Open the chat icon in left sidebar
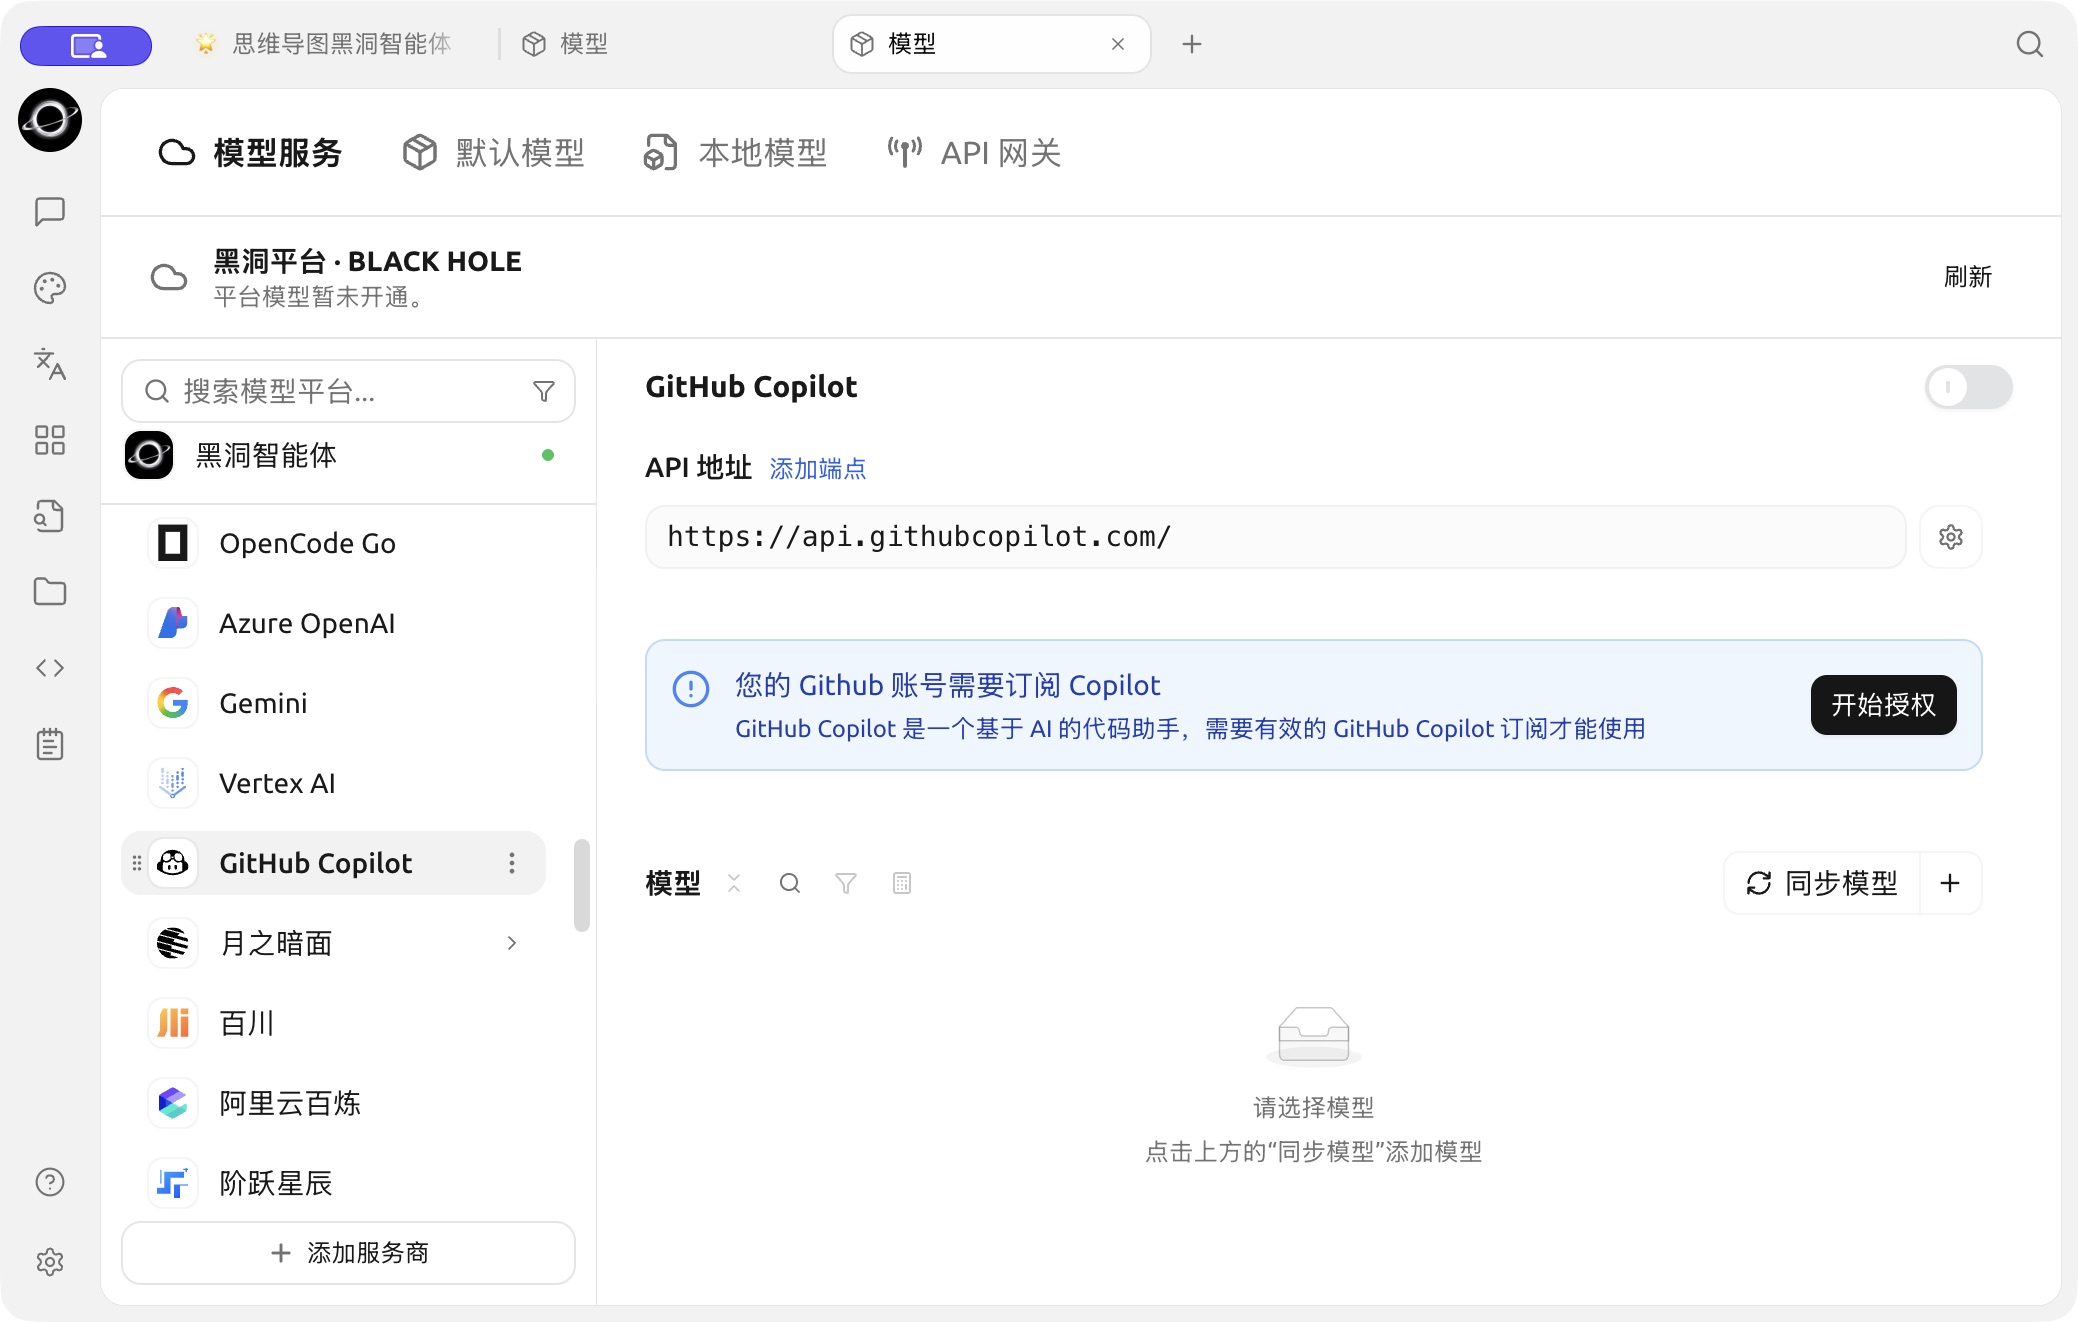The height and width of the screenshot is (1322, 2078). 50,211
